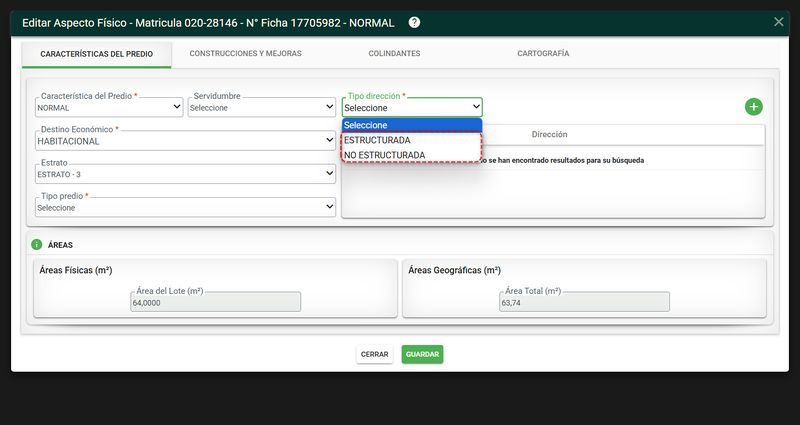Click the Áreas Geográficas (m²) heading

tap(455, 270)
